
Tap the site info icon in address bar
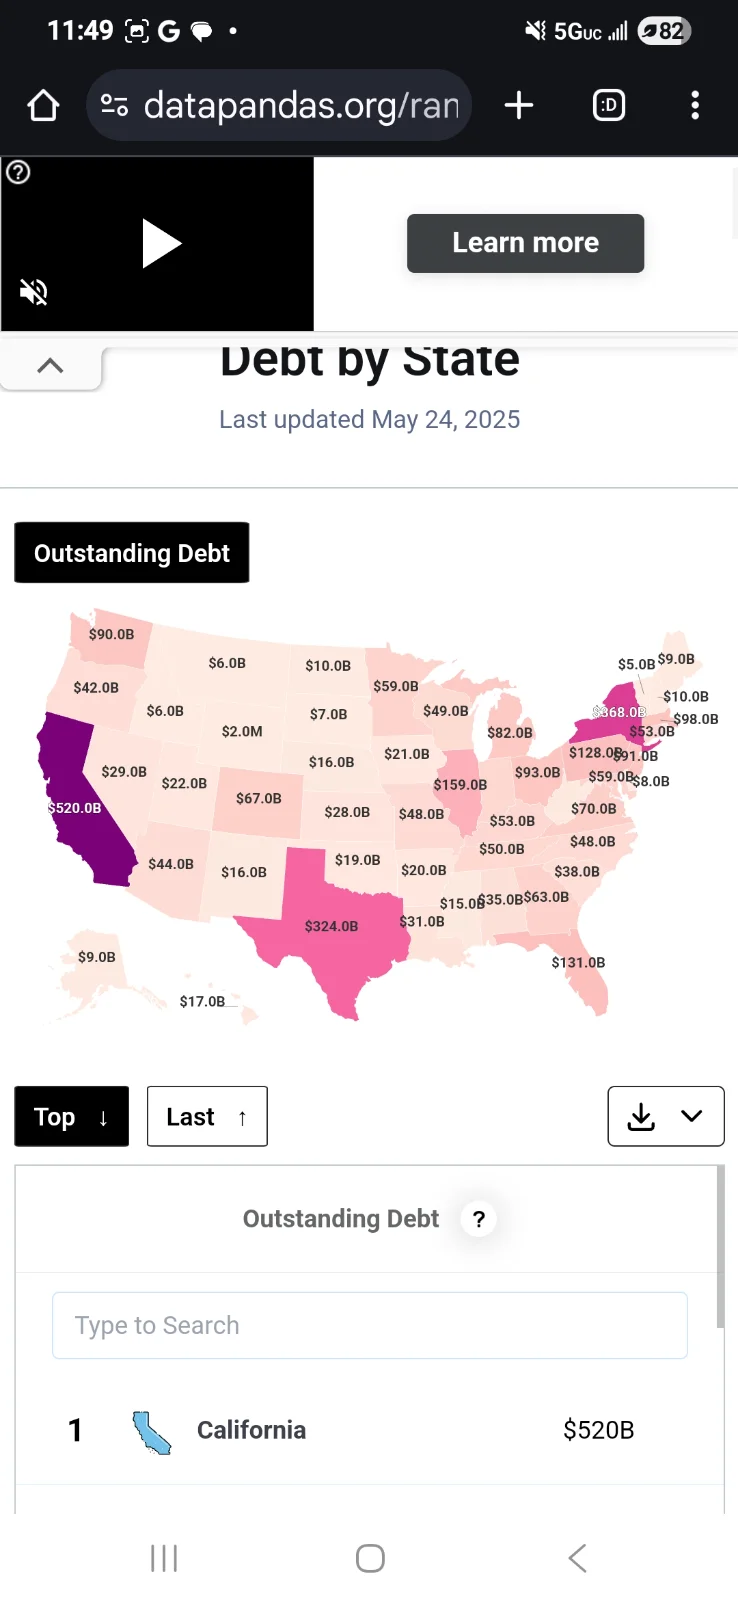pyautogui.click(x=115, y=105)
